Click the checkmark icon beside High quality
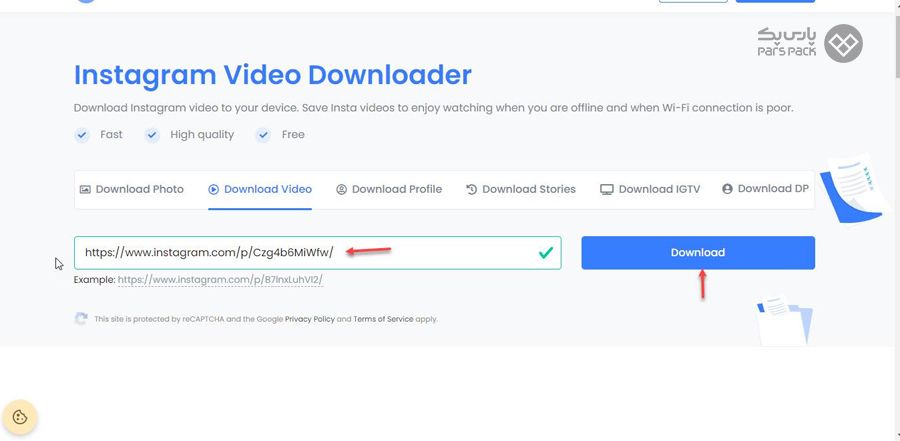The width and height of the screenshot is (900, 441). click(152, 135)
